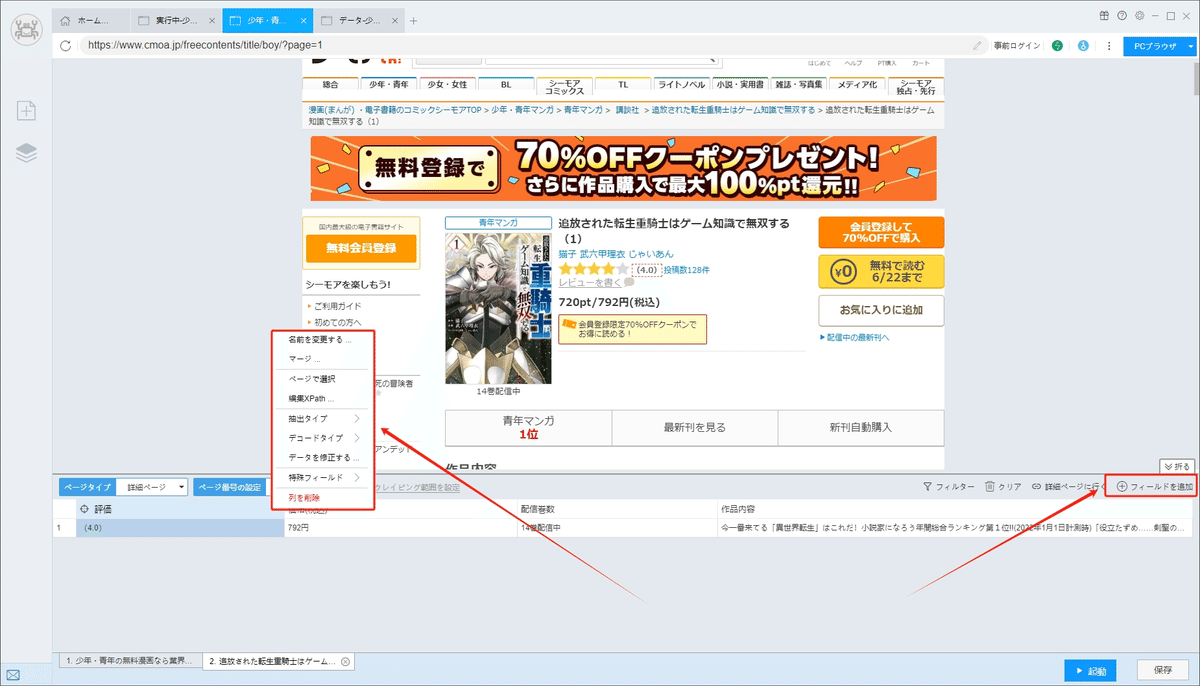The width and height of the screenshot is (1200, 686).
Task: Click the 詳細ページに行く link button
Action: [x=1068, y=486]
